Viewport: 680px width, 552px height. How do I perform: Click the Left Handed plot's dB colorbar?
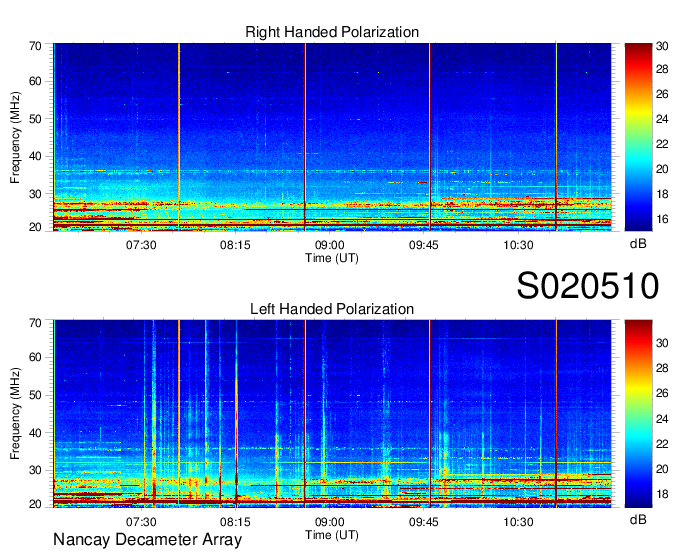click(x=638, y=414)
